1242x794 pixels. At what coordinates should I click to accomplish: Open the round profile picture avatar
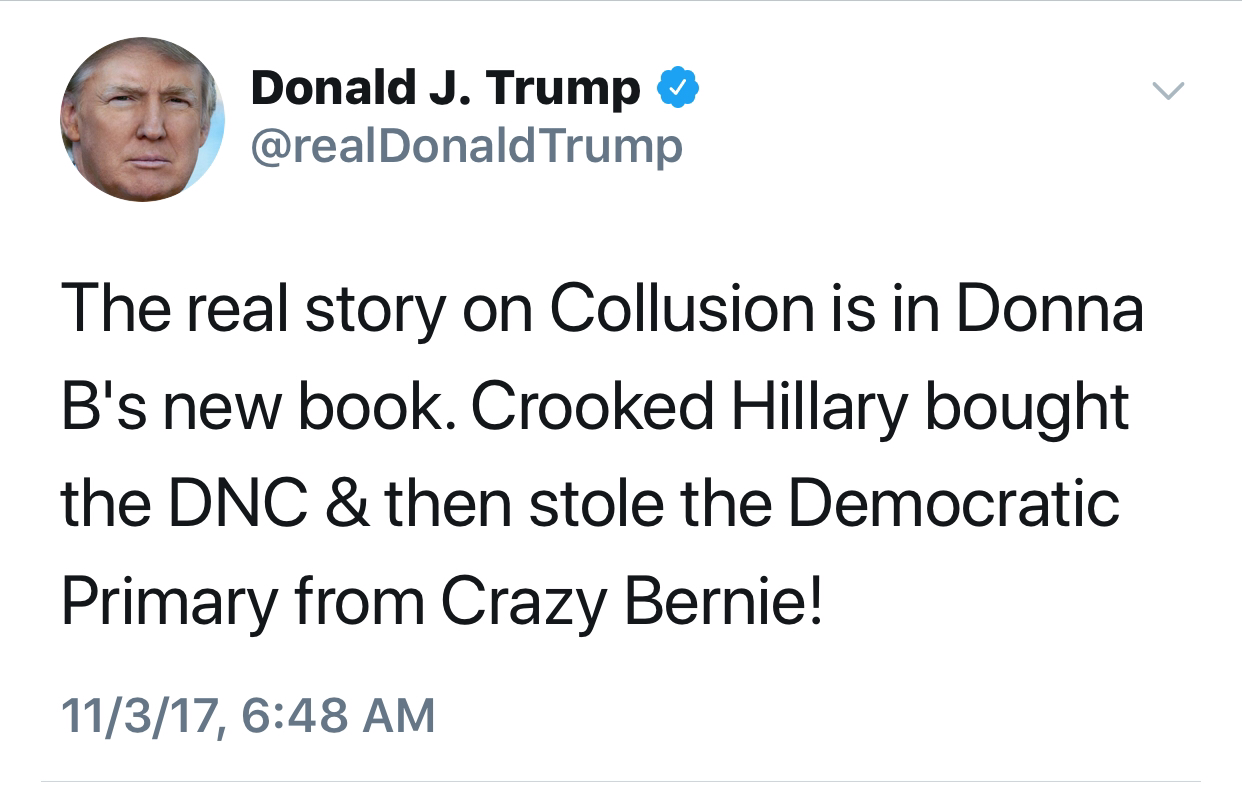click(x=142, y=119)
